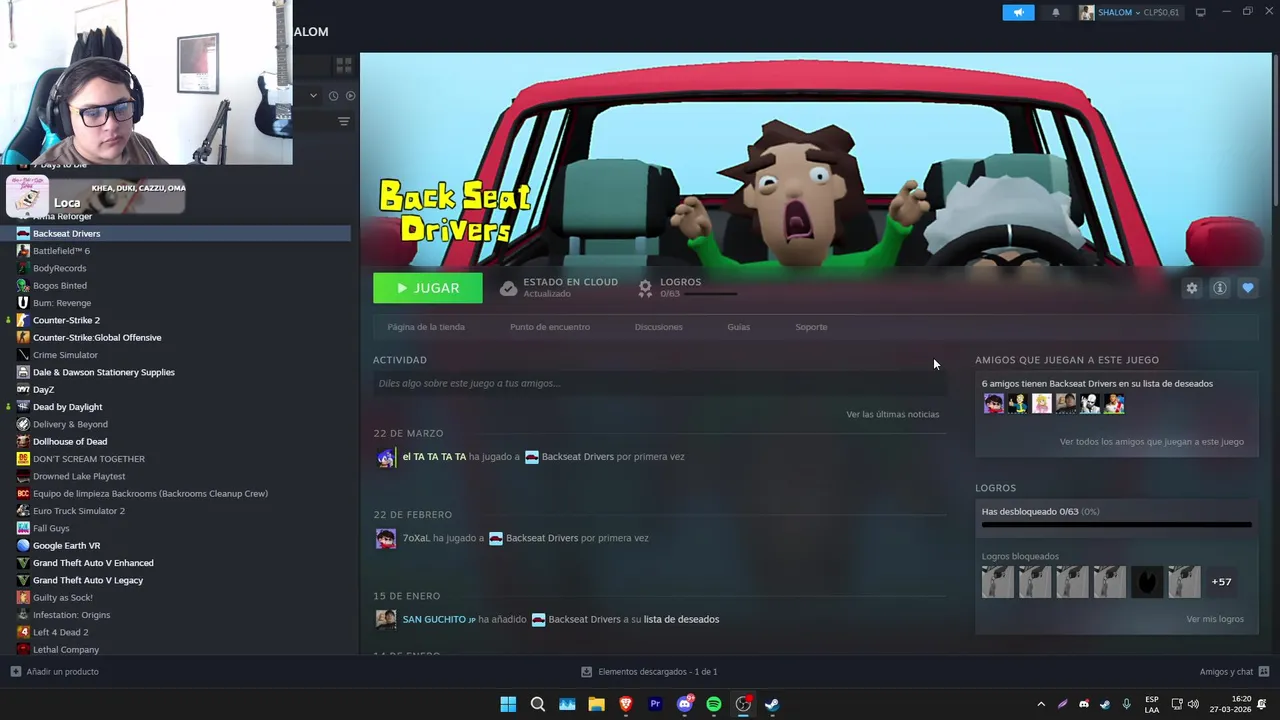Open Amigos y chat panel
This screenshot has height=720, width=1280.
pos(1234,672)
